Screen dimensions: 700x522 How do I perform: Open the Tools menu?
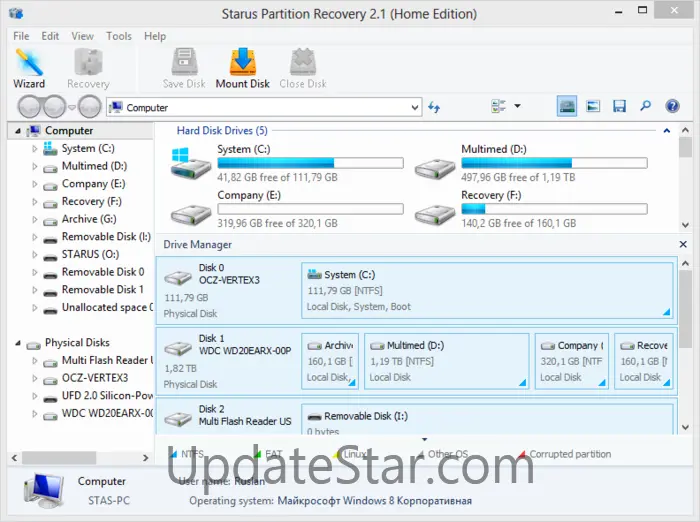click(x=119, y=36)
